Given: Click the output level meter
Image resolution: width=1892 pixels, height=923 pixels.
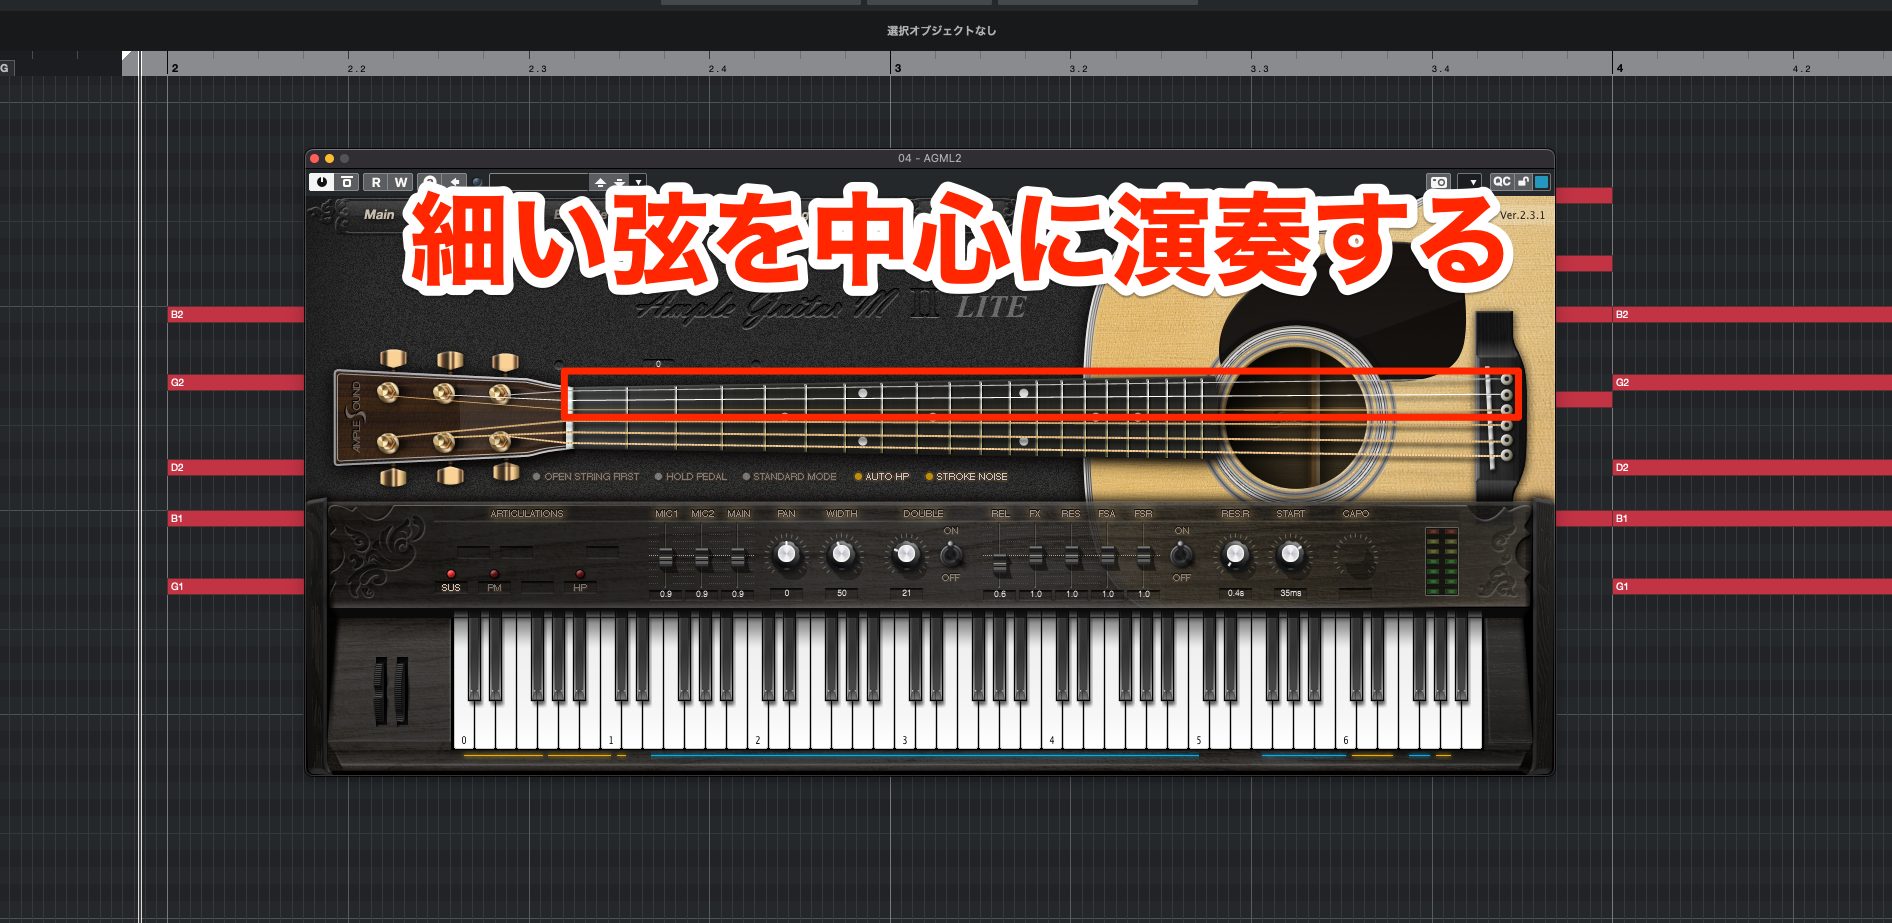Looking at the screenshot, I should (1441, 561).
